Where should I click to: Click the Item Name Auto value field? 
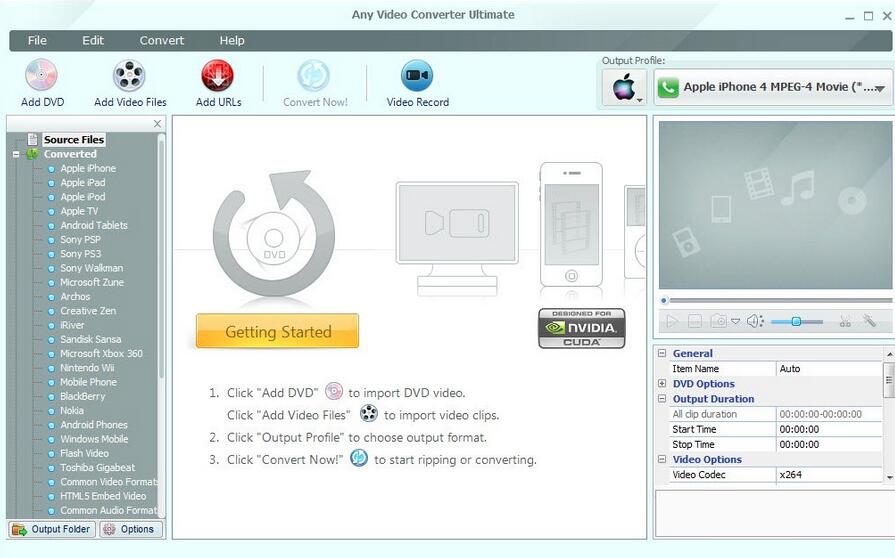(x=829, y=369)
